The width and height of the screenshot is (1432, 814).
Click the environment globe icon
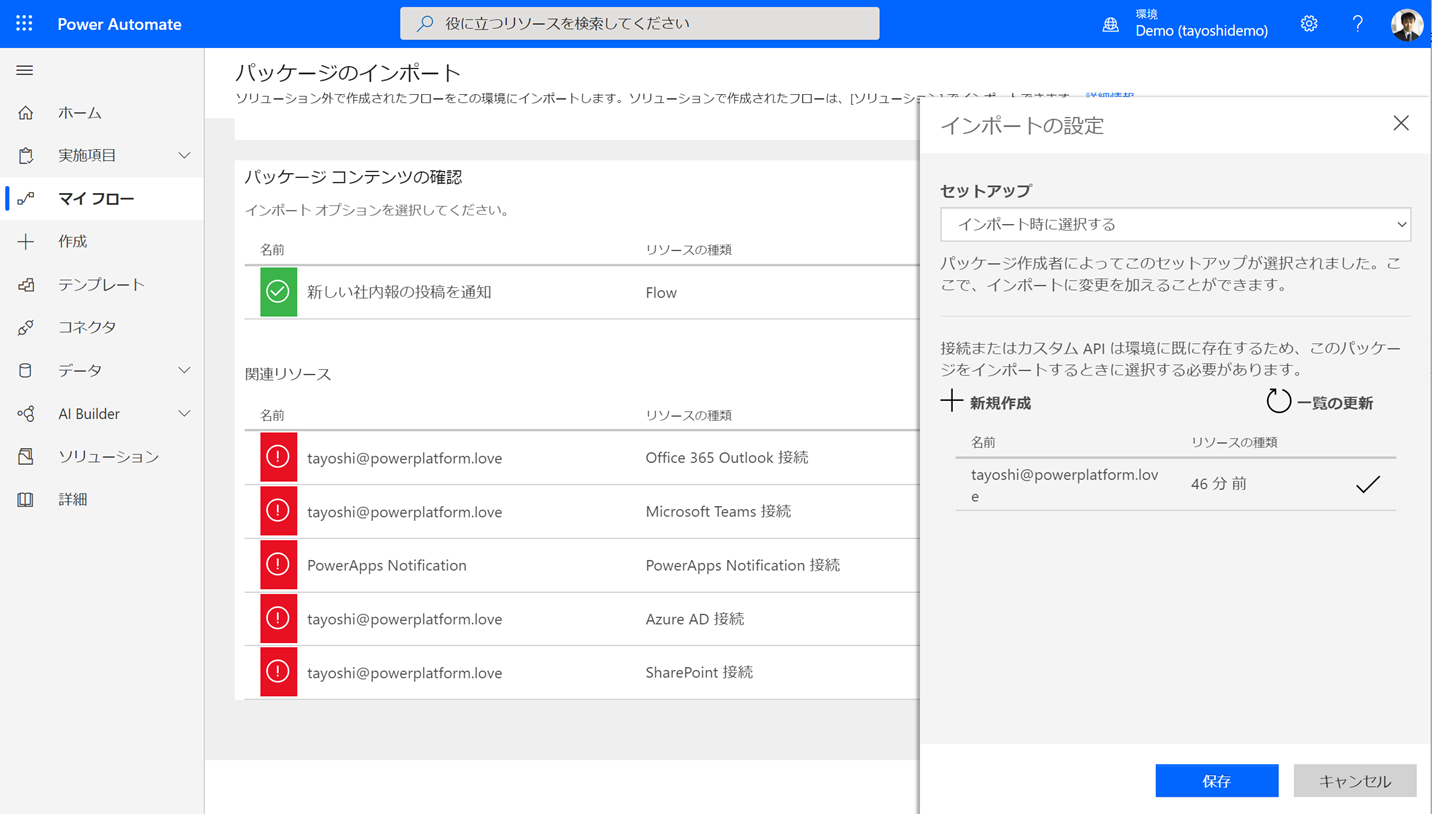(x=1110, y=25)
